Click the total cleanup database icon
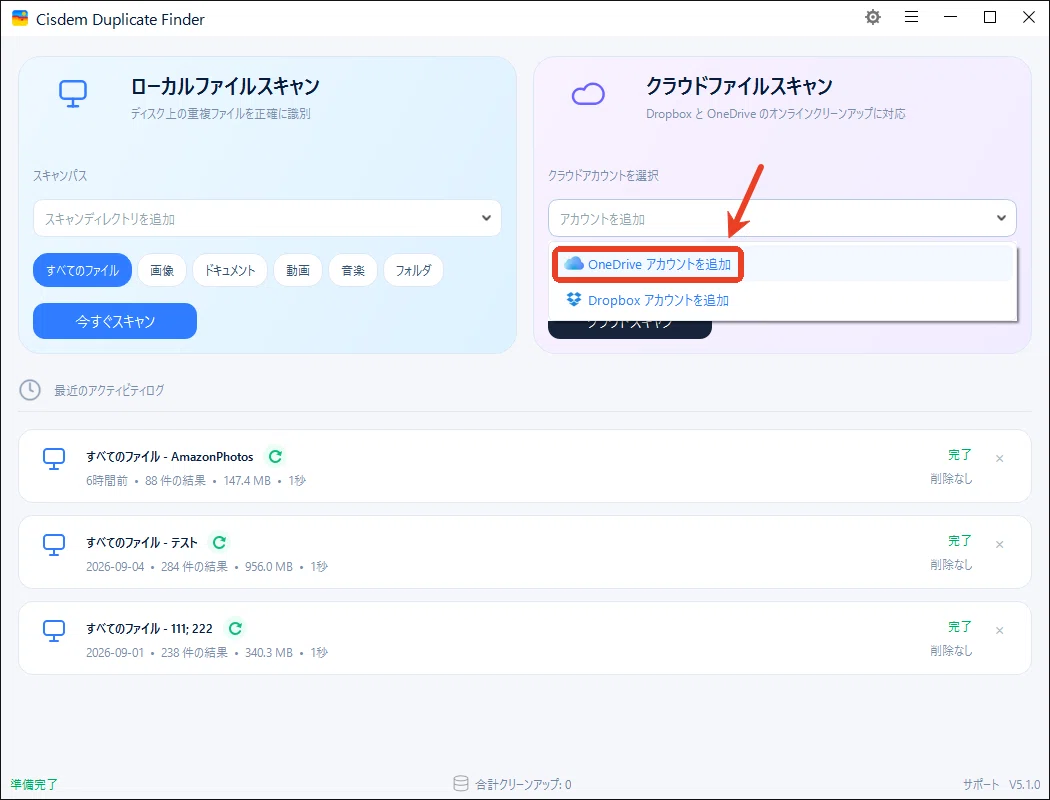1050x800 pixels. coord(461,784)
